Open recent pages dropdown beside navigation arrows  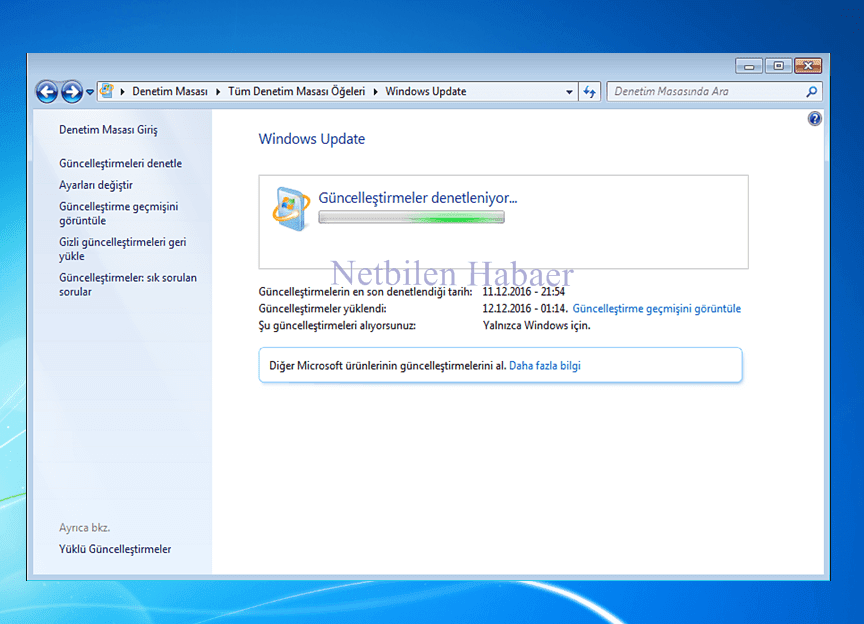point(90,92)
